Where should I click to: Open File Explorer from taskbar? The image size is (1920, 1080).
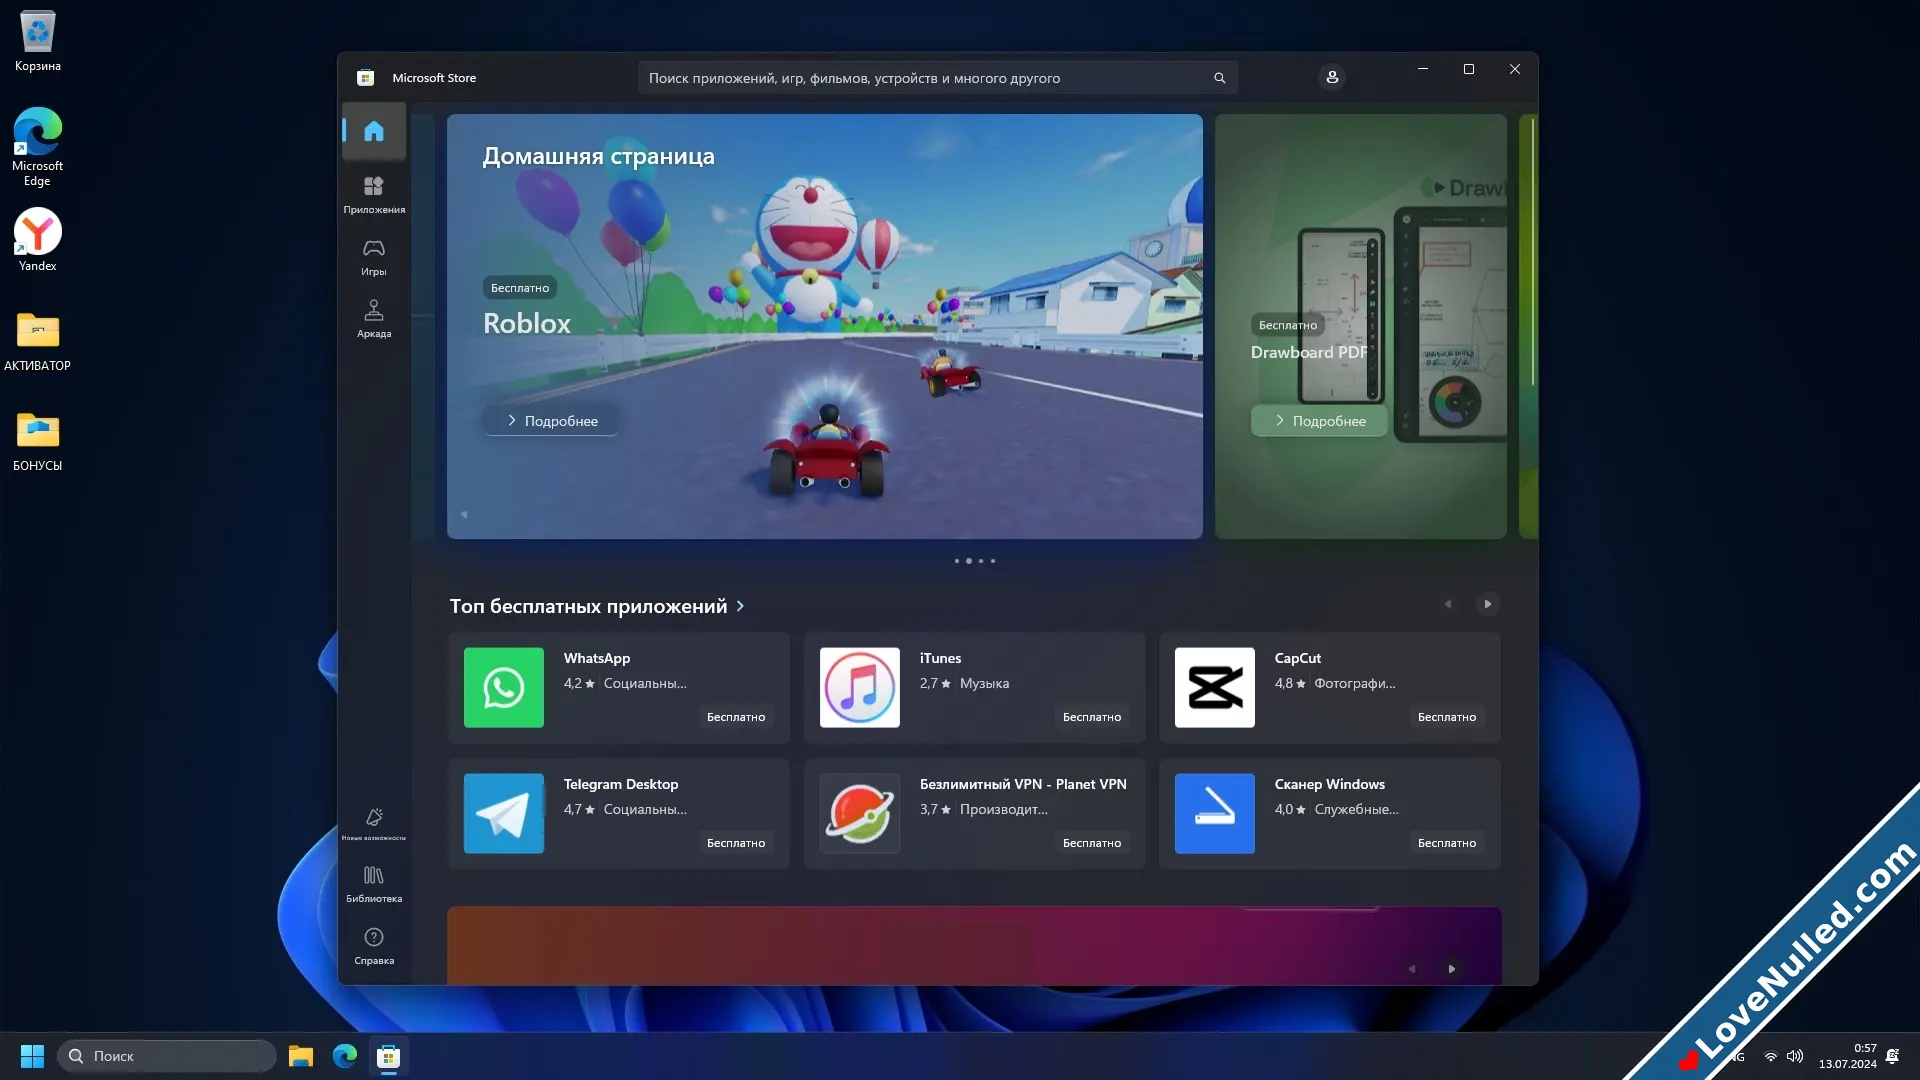coord(300,1056)
